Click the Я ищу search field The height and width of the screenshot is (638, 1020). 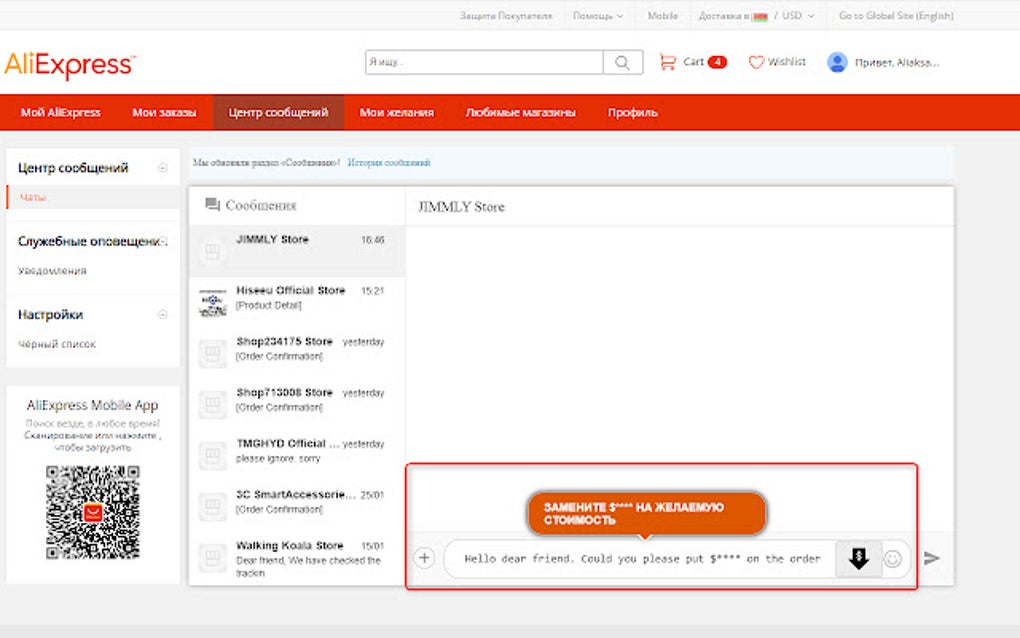click(484, 62)
